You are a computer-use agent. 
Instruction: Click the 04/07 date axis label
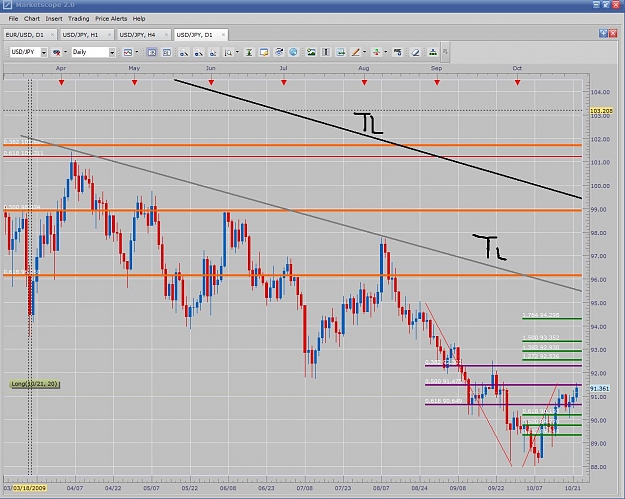pyautogui.click(x=75, y=488)
